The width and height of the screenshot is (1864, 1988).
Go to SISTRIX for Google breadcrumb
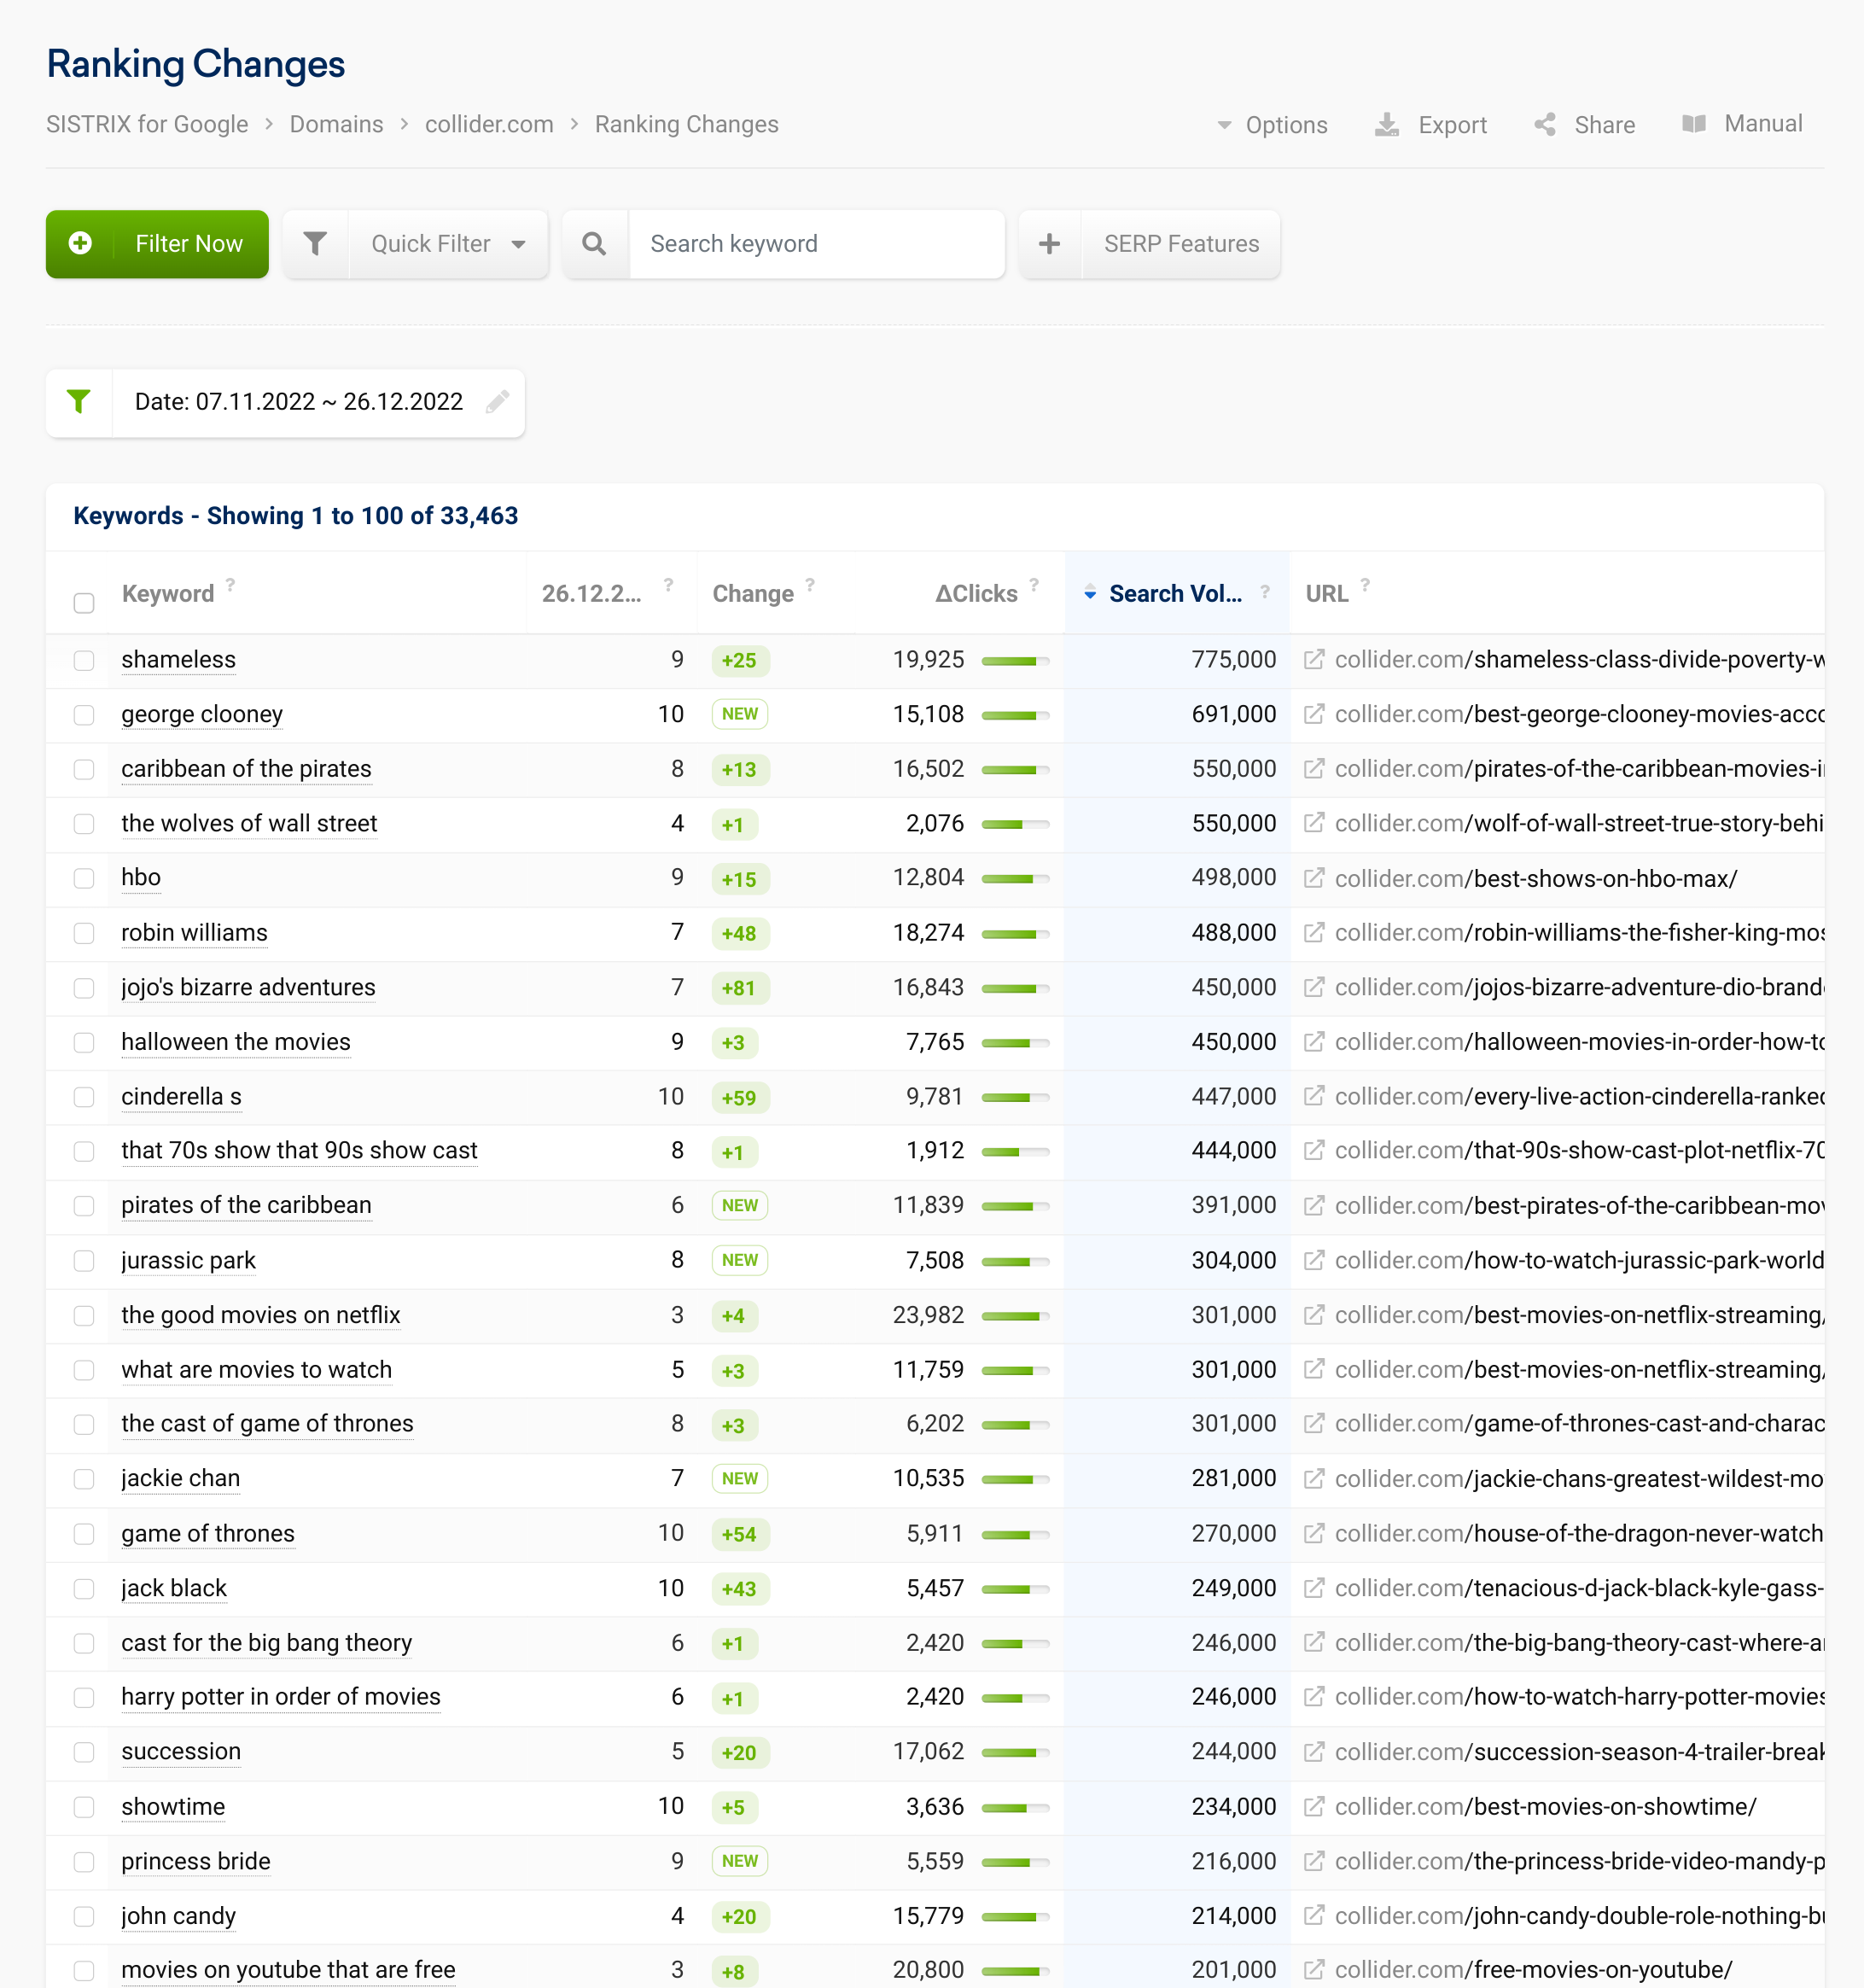pyautogui.click(x=147, y=124)
